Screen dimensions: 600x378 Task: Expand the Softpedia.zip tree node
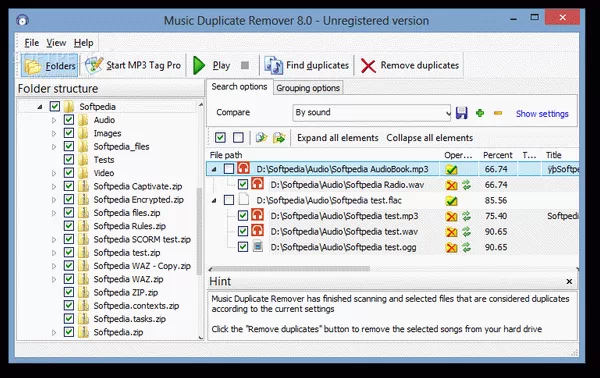(x=54, y=332)
